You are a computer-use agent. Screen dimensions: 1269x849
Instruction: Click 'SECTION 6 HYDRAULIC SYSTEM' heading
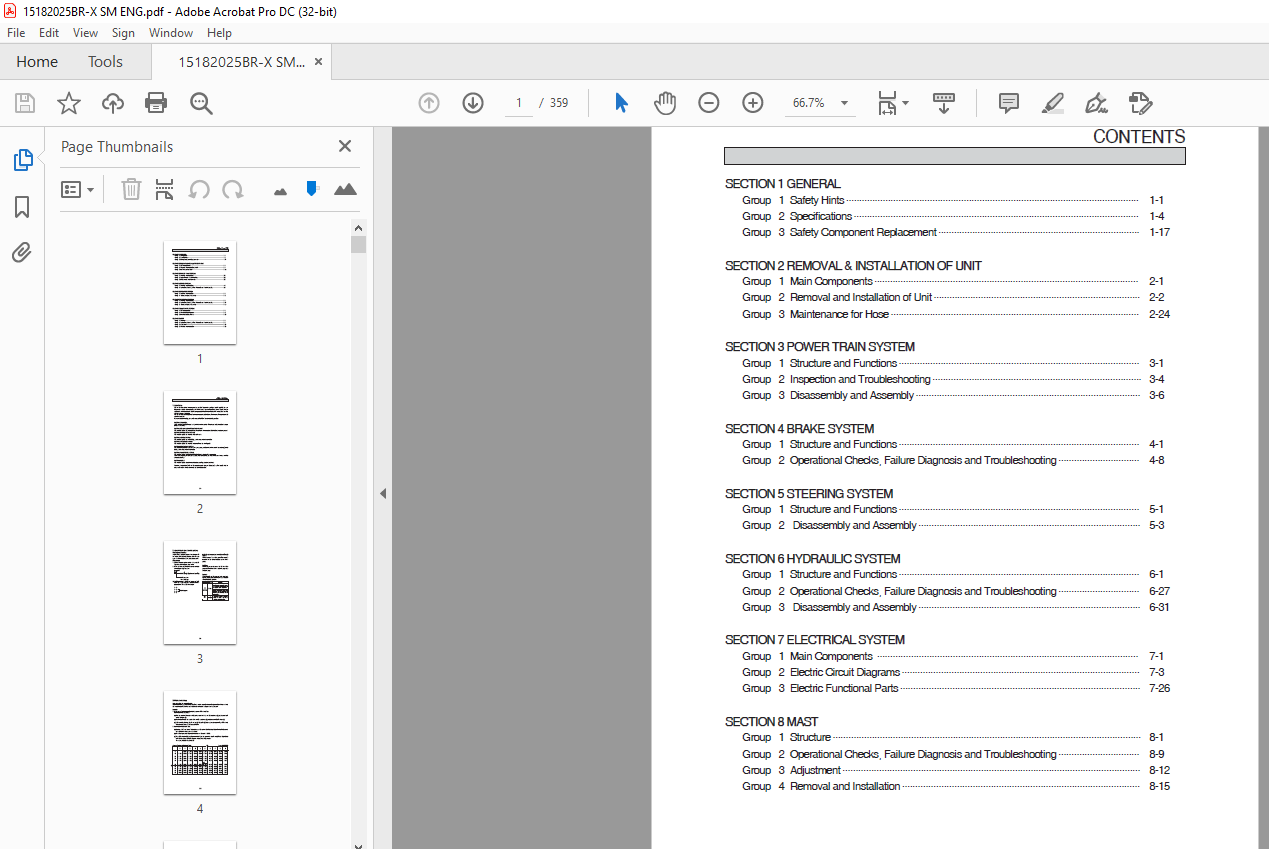click(813, 559)
